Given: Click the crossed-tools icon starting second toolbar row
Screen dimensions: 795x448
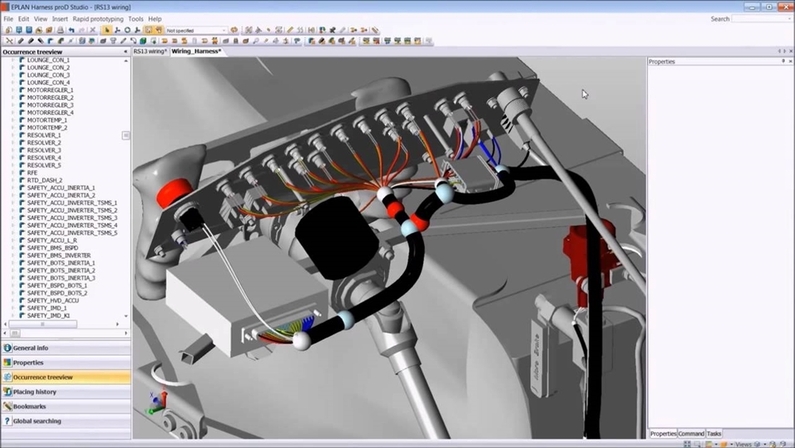Looking at the screenshot, I should [9, 41].
